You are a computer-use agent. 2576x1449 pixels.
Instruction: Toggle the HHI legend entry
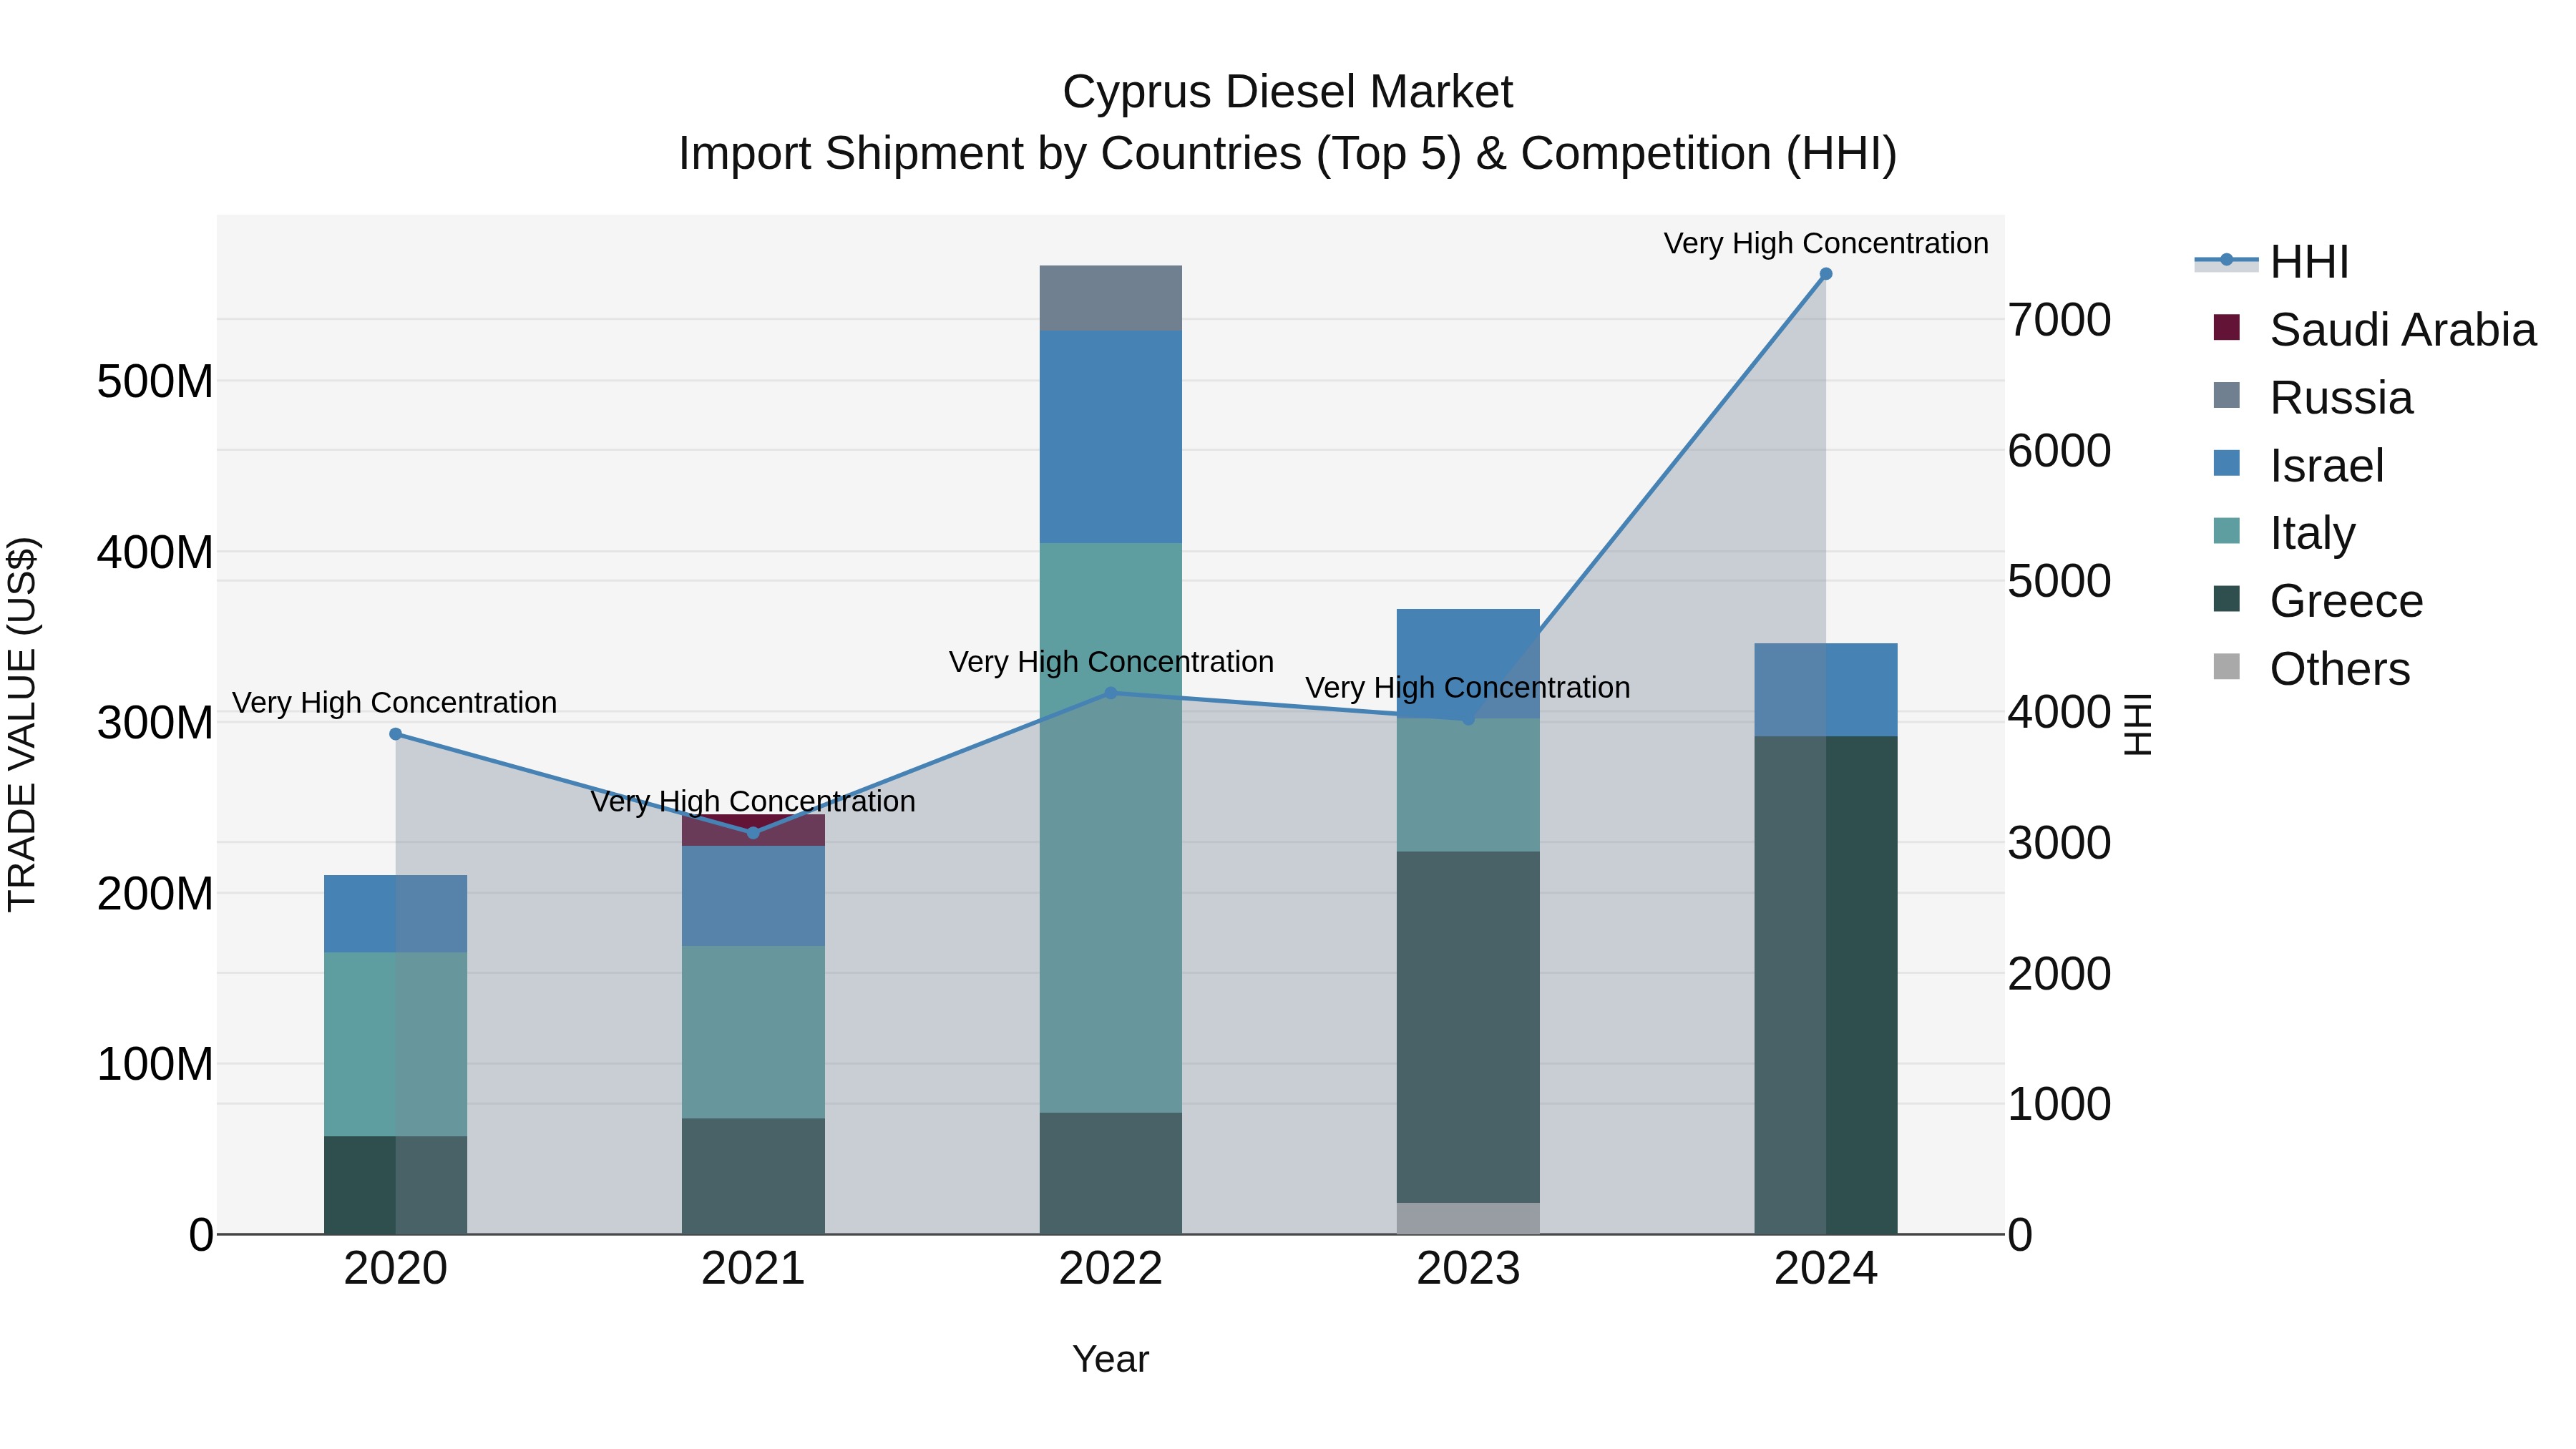point(2271,262)
